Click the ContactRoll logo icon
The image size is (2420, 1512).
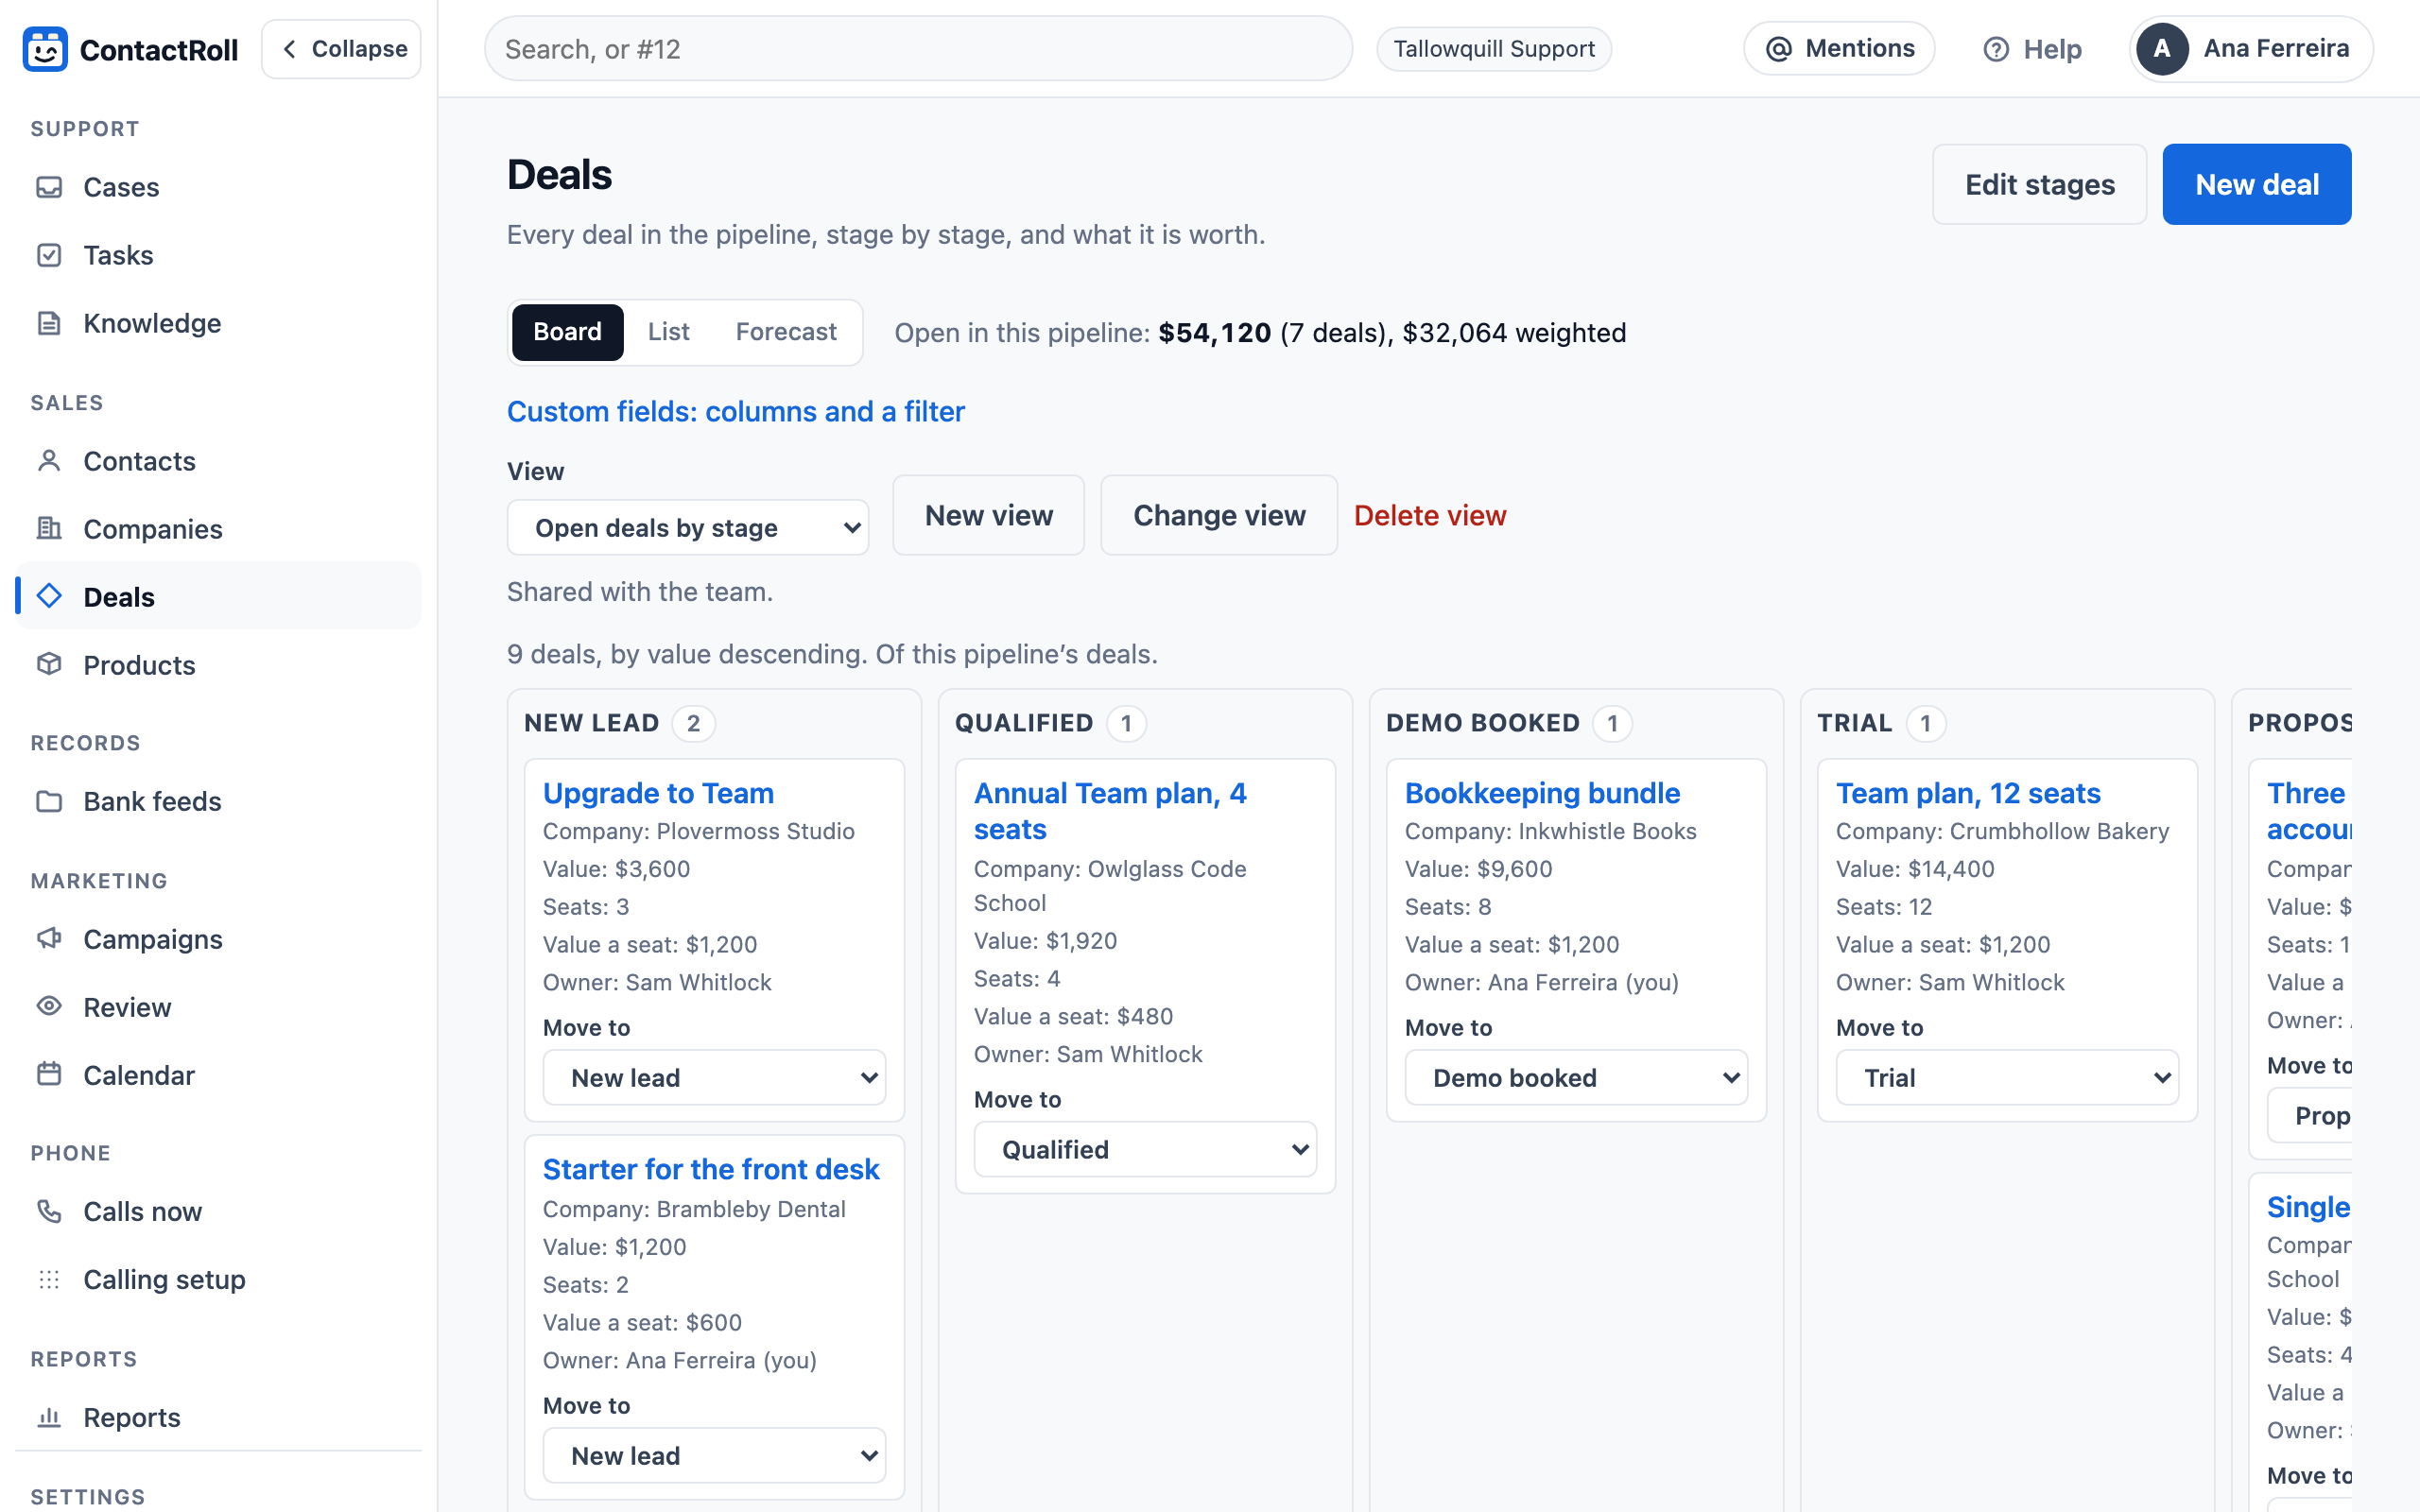pyautogui.click(x=45, y=49)
